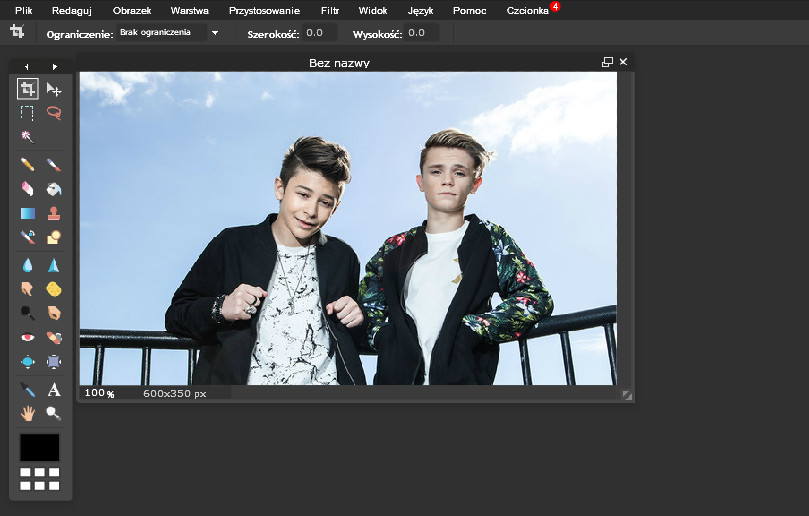
Task: Select the Gradient tool
Action: tap(28, 213)
